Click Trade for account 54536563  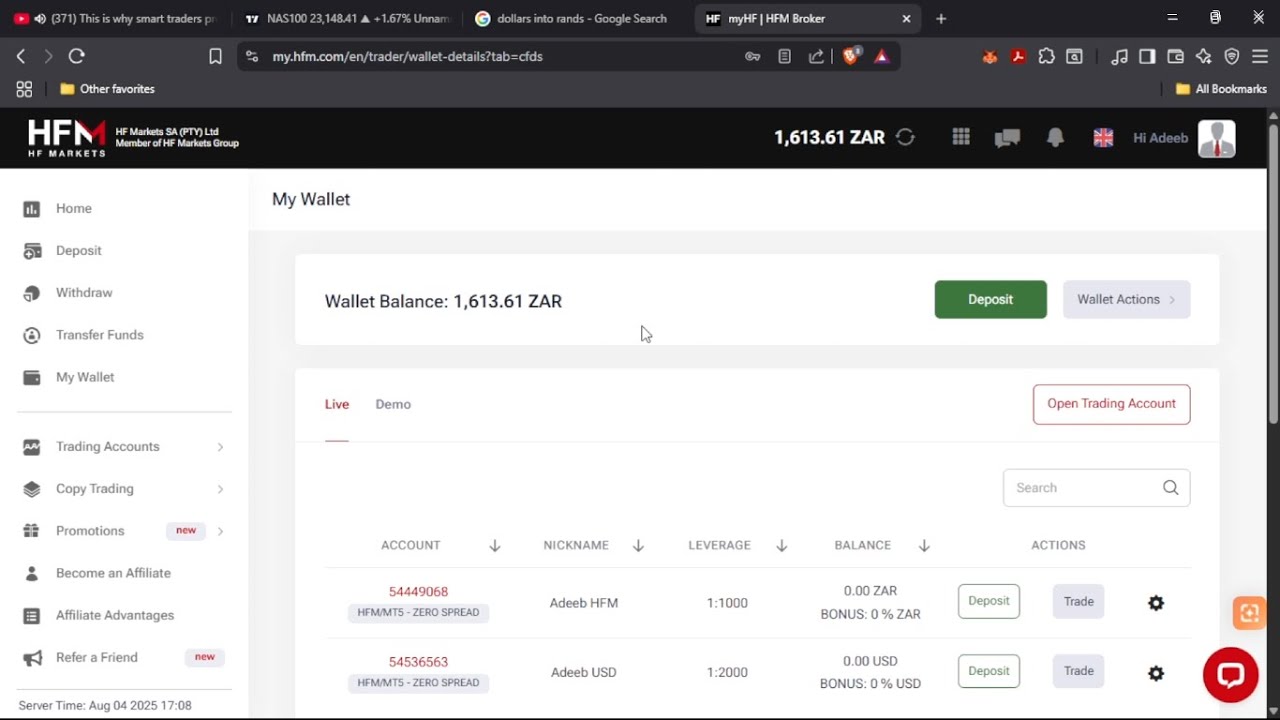(1078, 671)
